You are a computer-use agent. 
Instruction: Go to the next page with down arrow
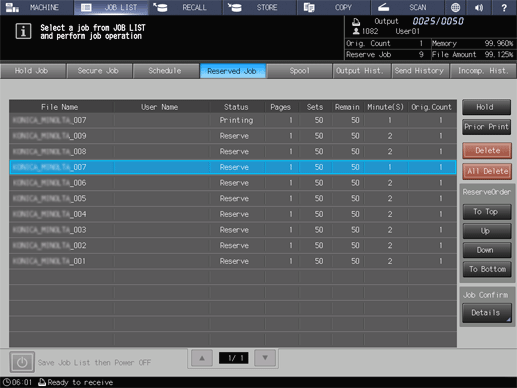click(265, 358)
